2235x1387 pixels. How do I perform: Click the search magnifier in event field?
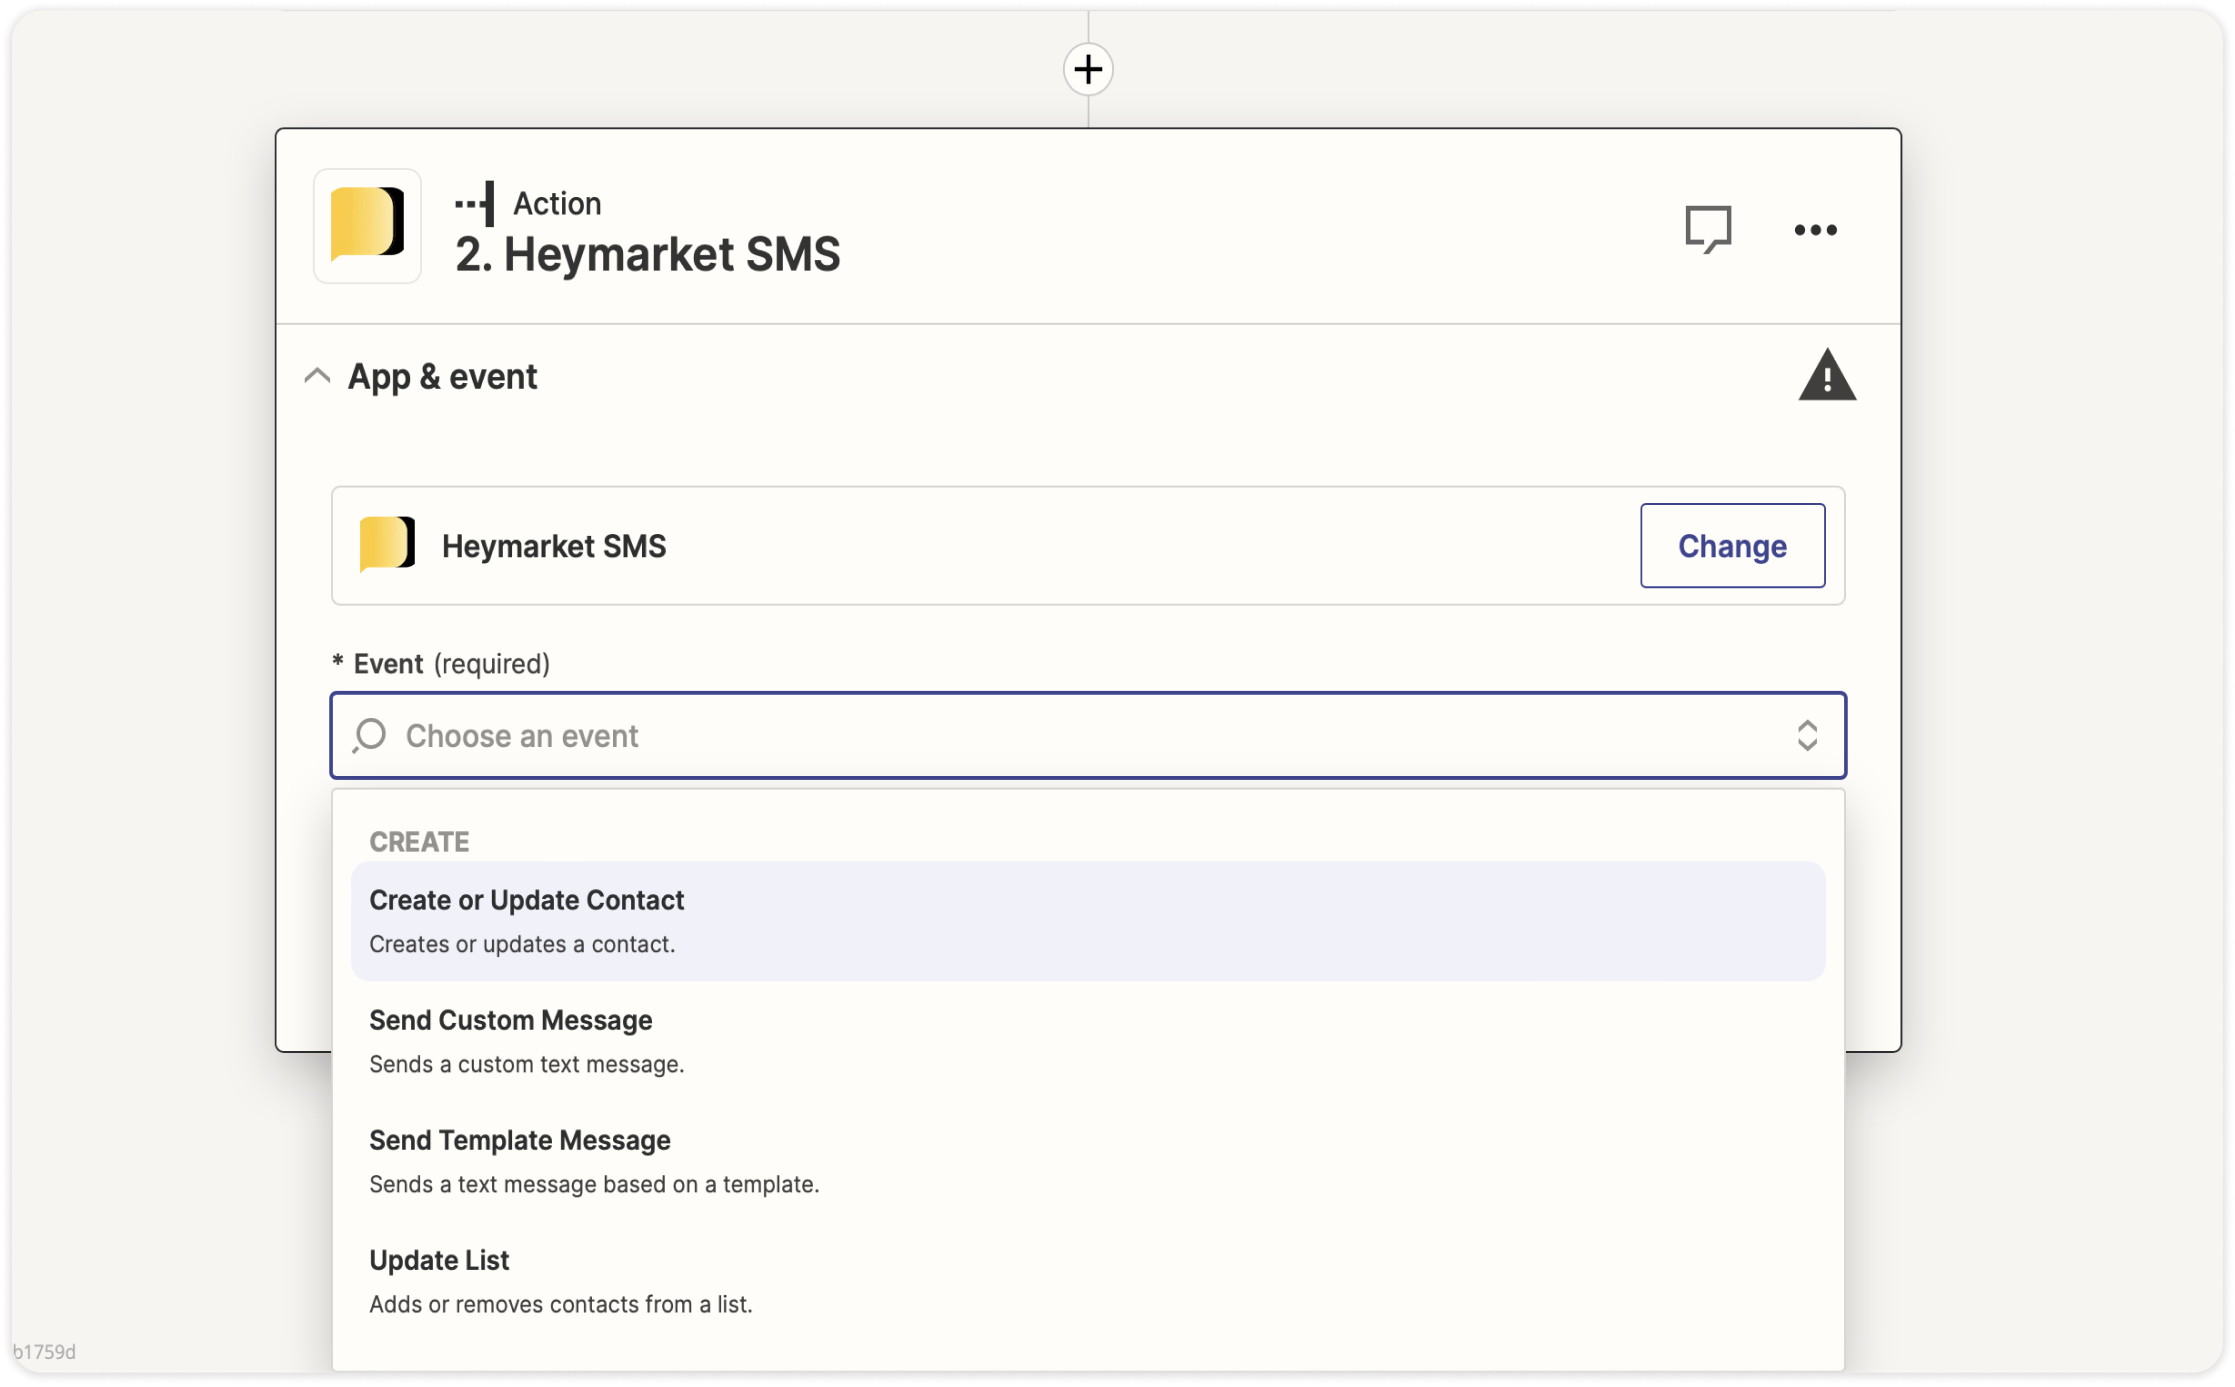[x=369, y=735]
